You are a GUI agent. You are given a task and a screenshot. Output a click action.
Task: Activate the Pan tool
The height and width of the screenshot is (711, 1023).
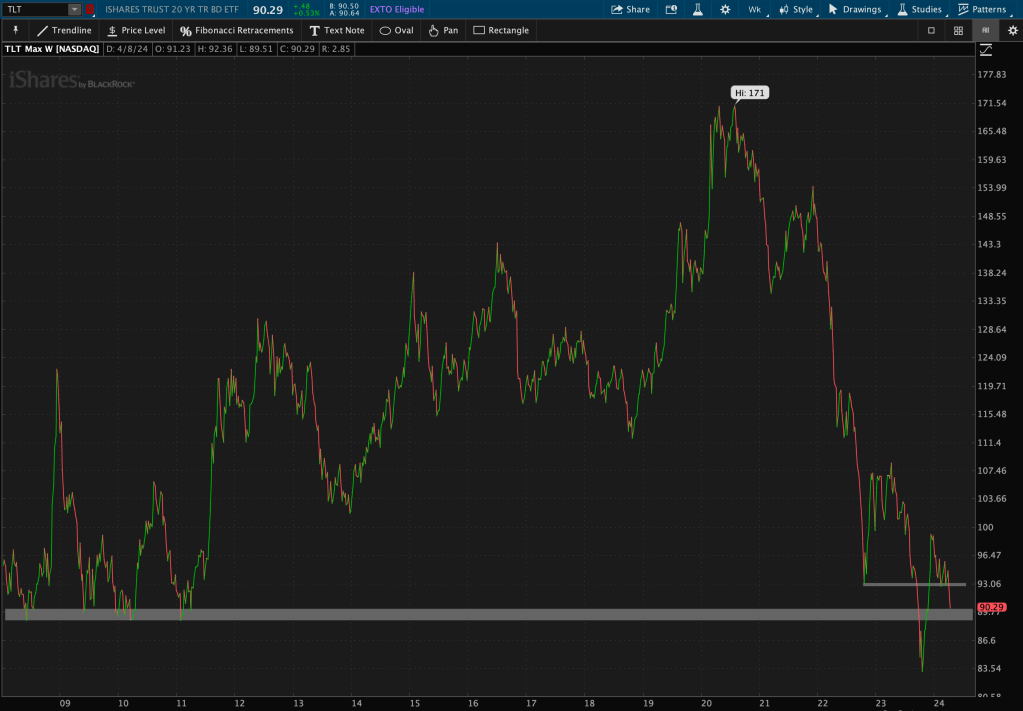click(443, 30)
